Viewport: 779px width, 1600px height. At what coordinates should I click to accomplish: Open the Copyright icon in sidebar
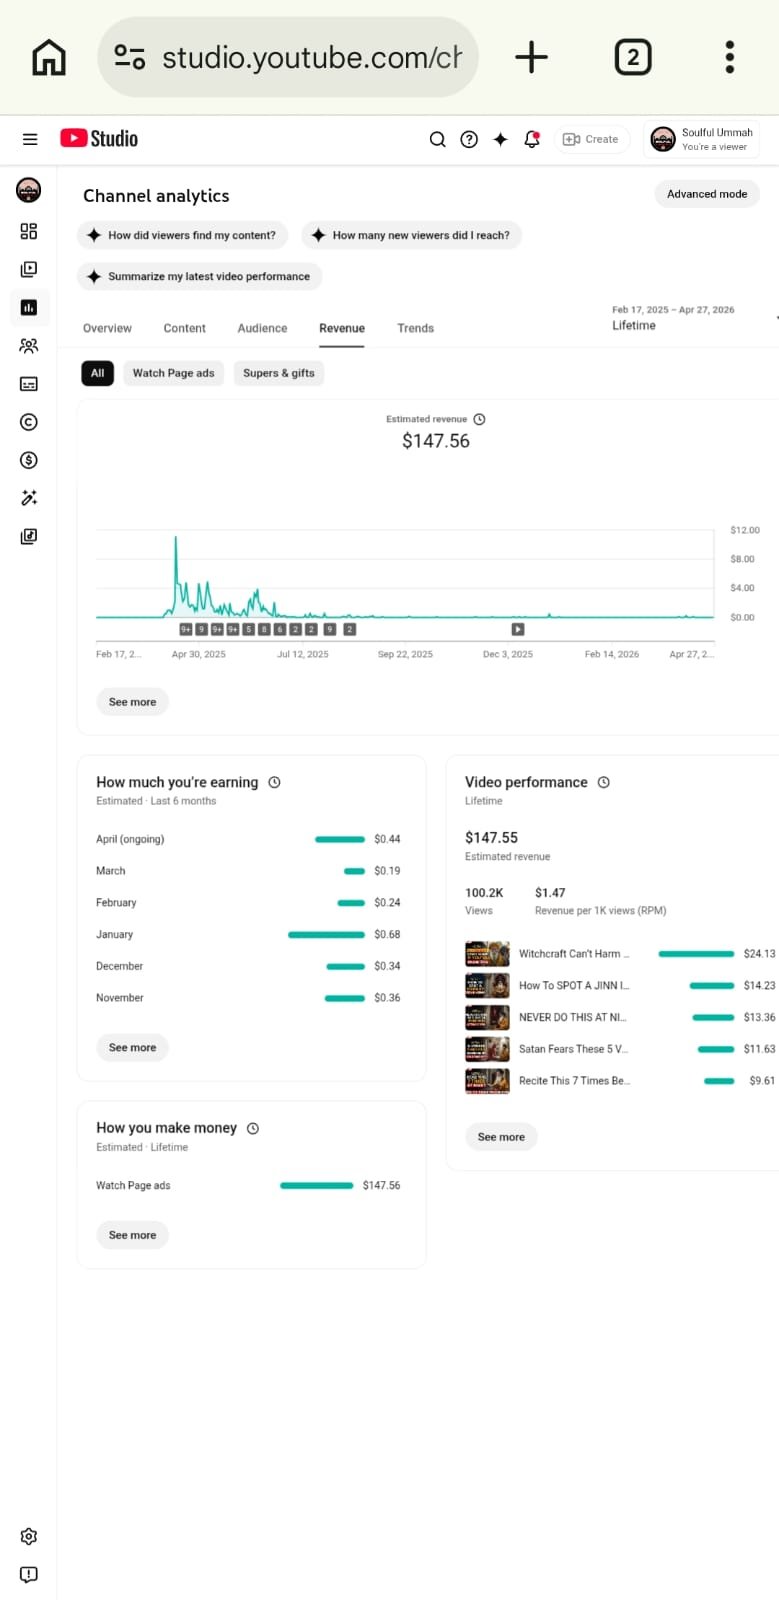(x=29, y=422)
